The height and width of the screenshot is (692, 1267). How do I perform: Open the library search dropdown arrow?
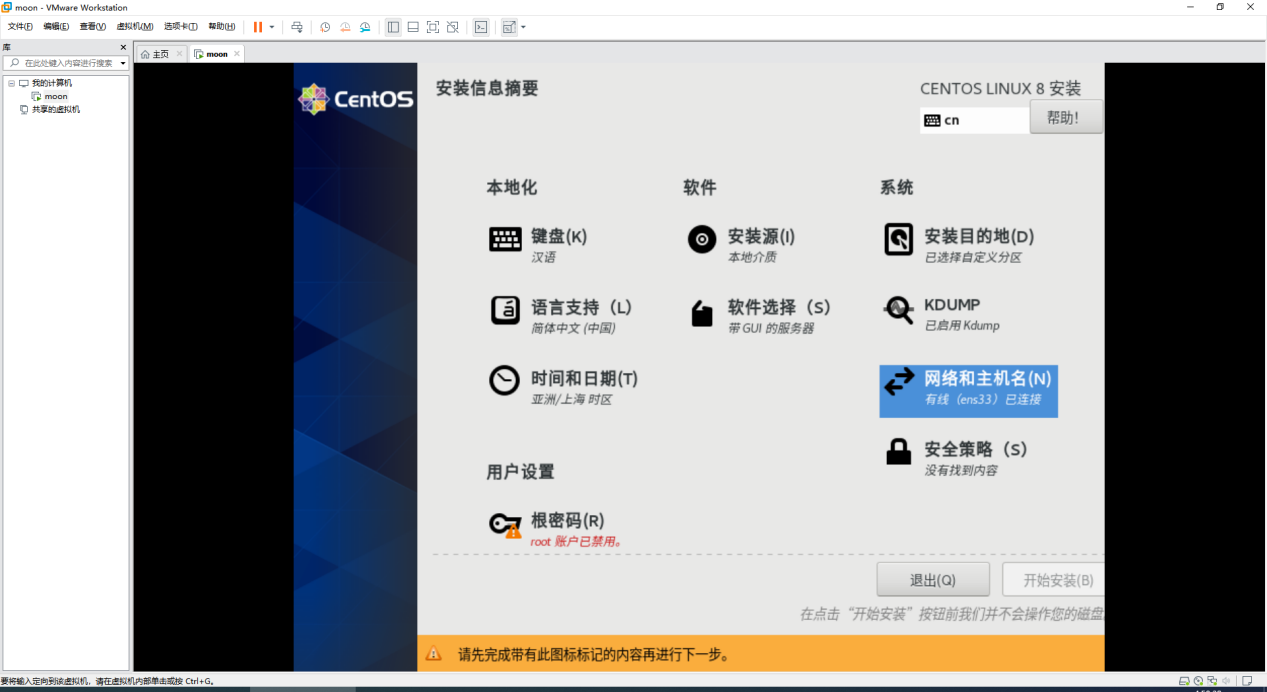(x=123, y=63)
